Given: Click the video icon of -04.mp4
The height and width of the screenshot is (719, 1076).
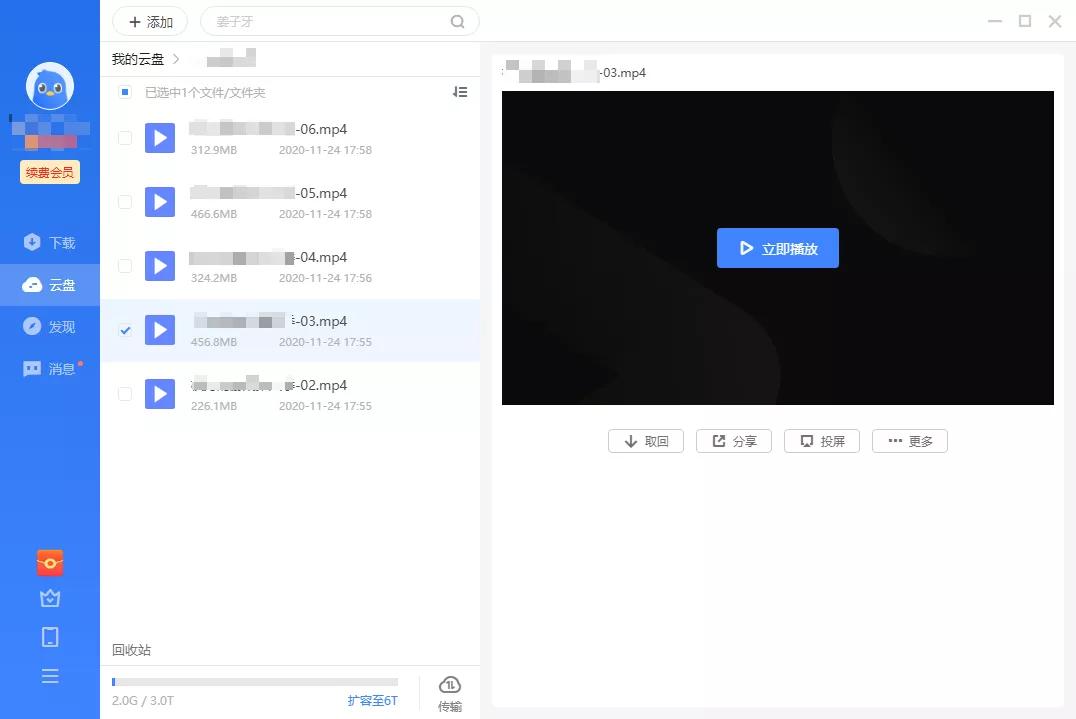Looking at the screenshot, I should pos(160,266).
